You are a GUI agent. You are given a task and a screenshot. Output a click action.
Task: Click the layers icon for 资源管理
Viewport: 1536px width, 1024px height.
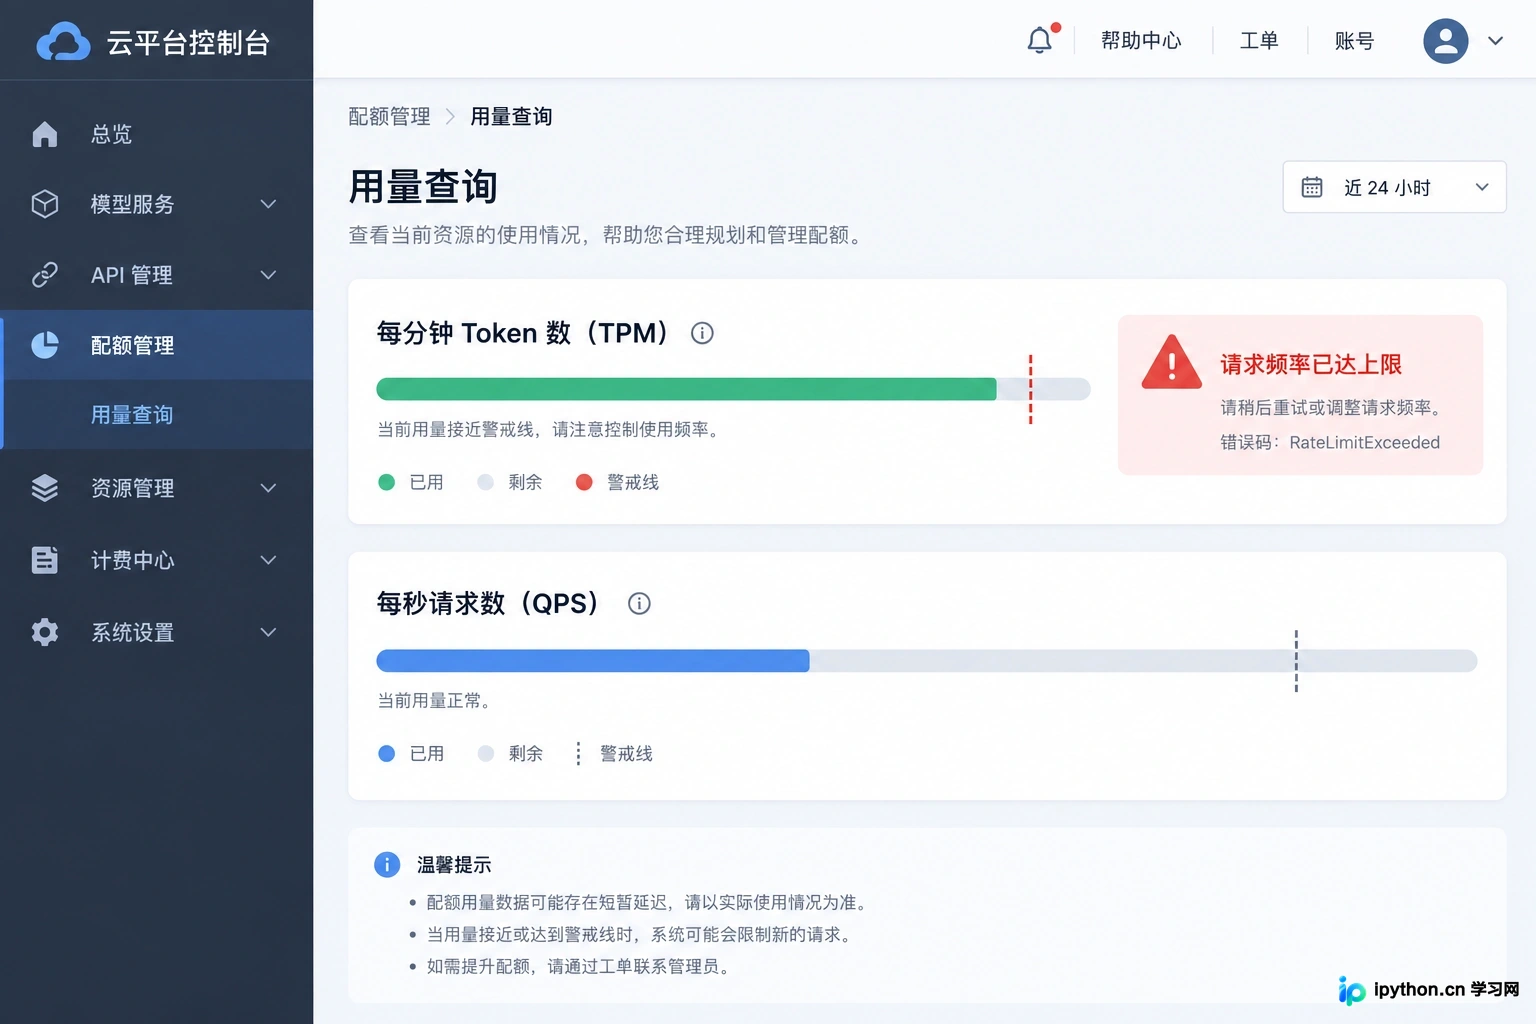click(x=45, y=488)
